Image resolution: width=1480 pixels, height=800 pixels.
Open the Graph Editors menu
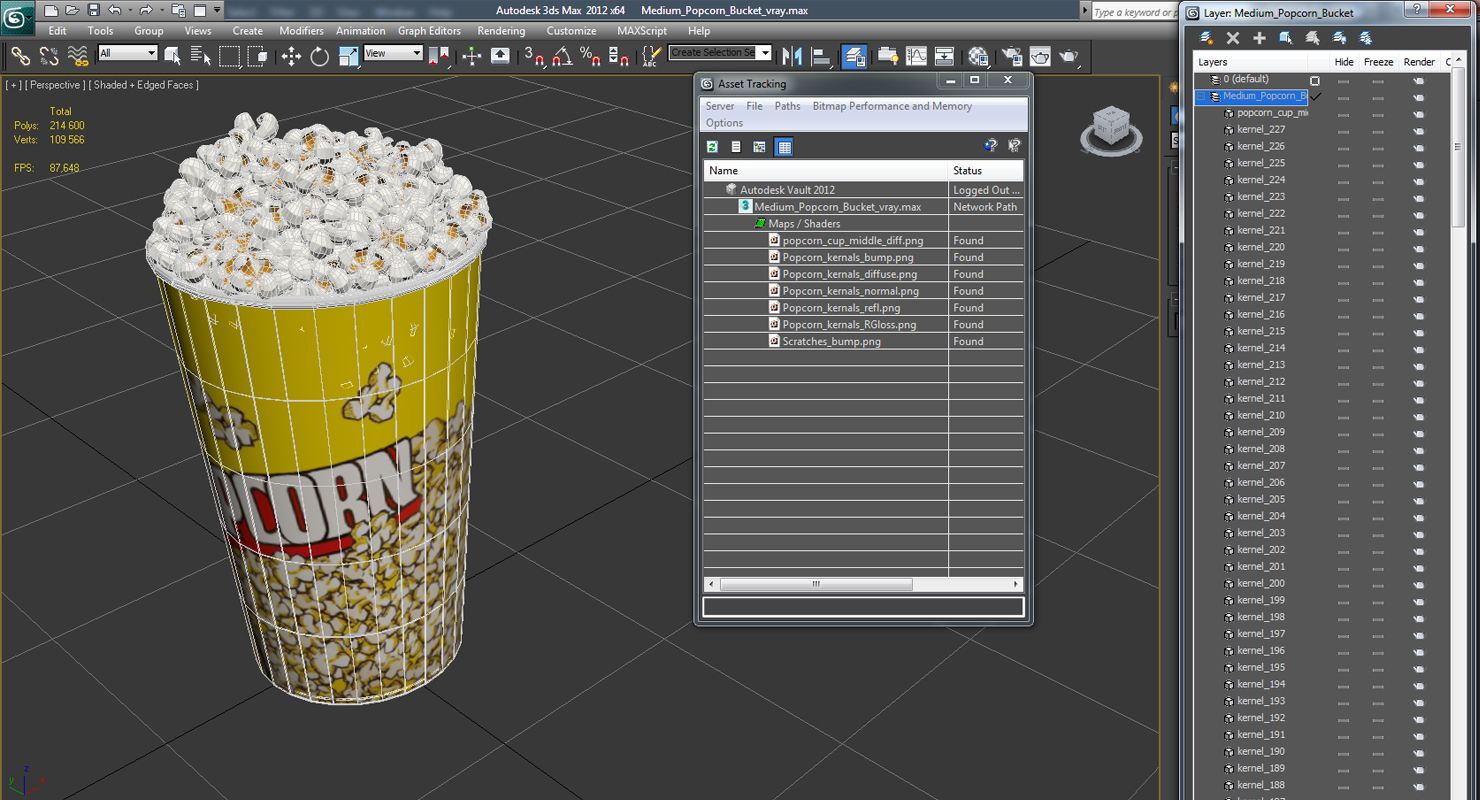(429, 31)
